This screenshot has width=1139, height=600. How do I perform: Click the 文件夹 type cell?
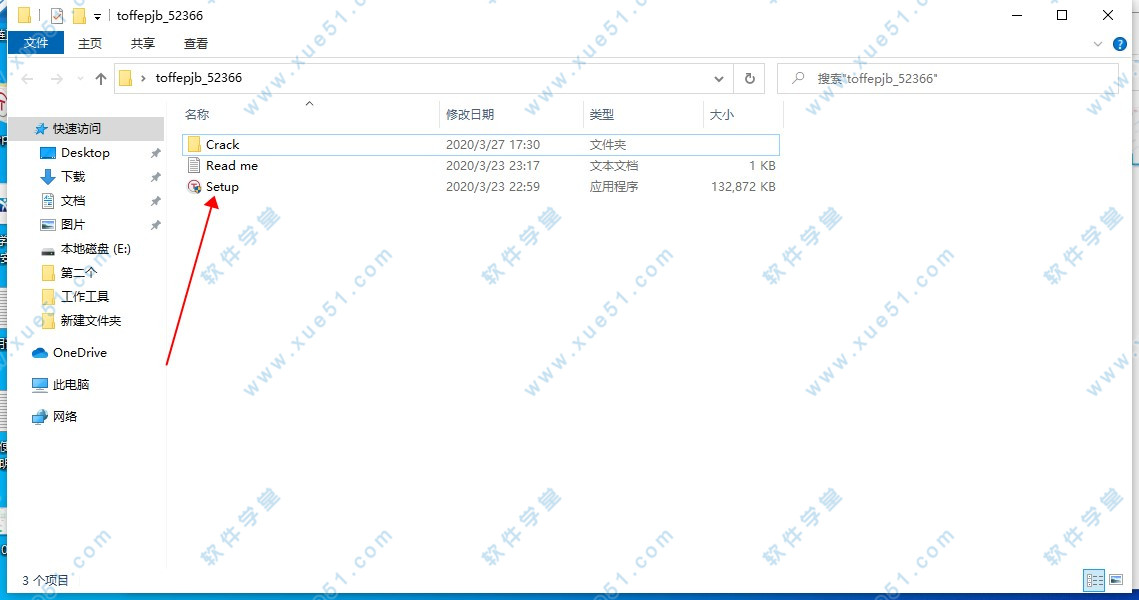[608, 145]
